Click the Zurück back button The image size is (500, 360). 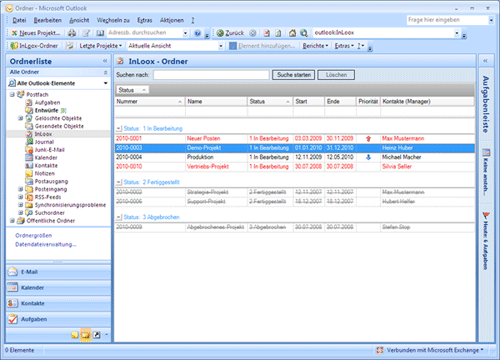tap(230, 33)
